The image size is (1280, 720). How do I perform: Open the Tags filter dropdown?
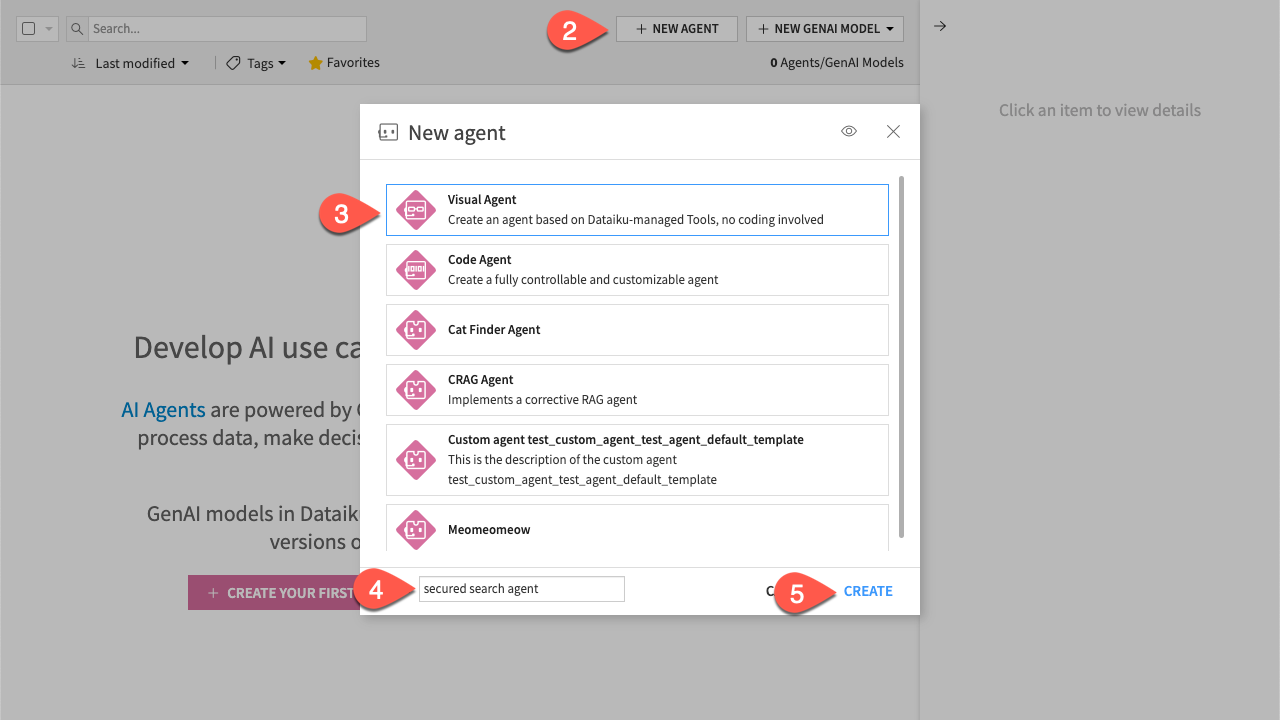(256, 63)
